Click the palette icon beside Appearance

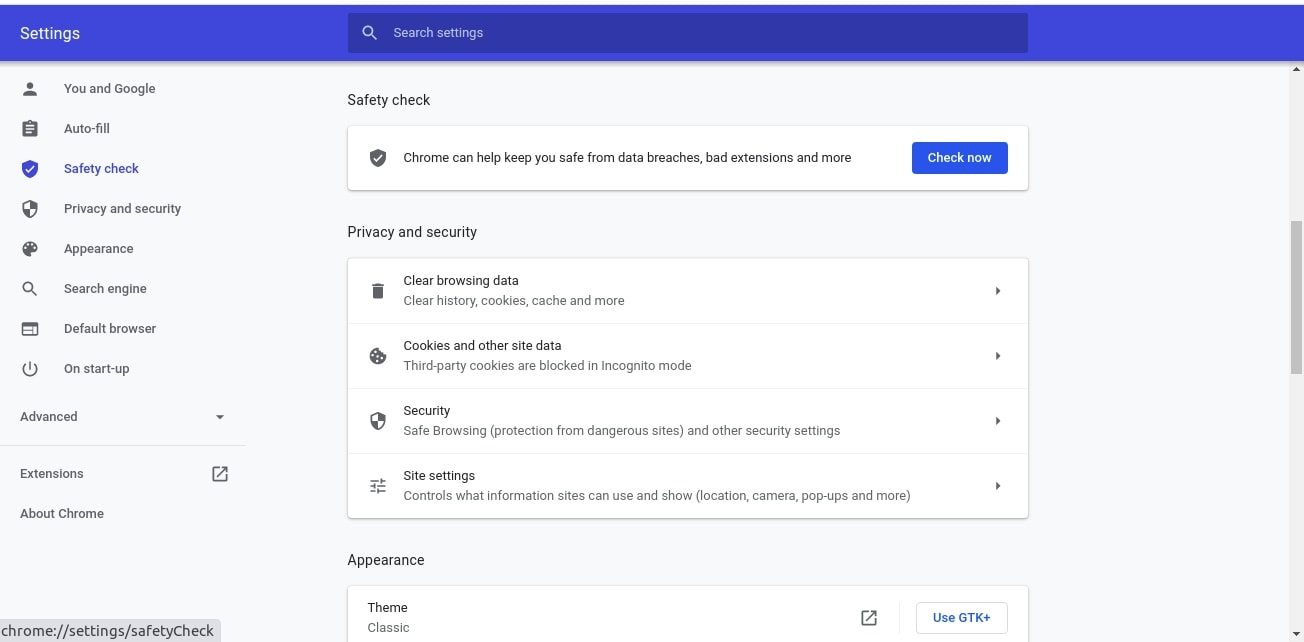[x=30, y=249]
